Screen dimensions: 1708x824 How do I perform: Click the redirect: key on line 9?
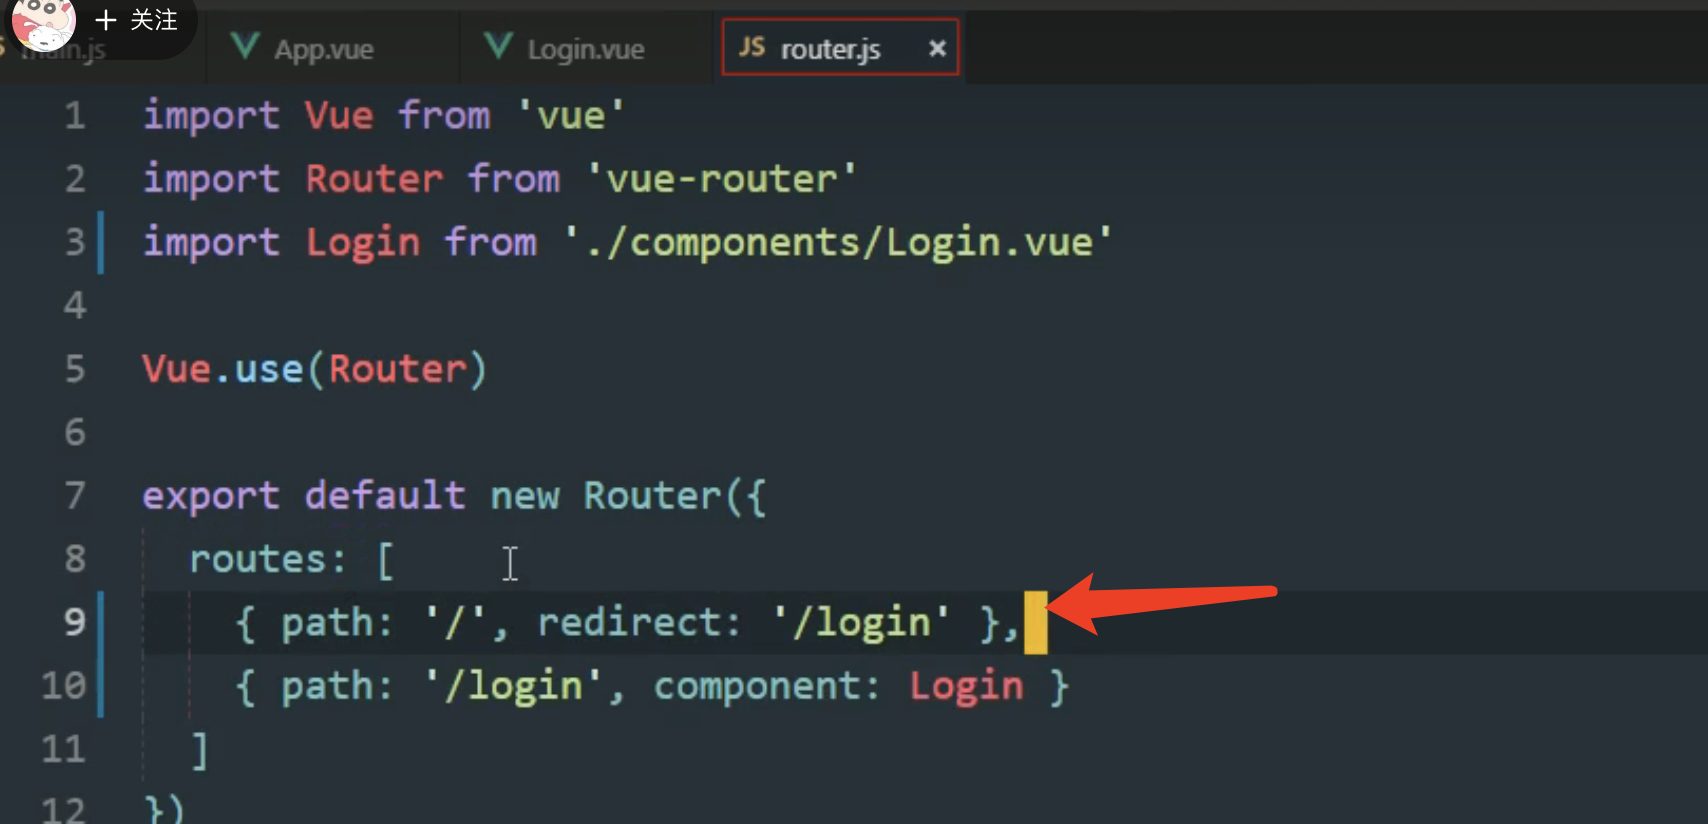click(639, 622)
